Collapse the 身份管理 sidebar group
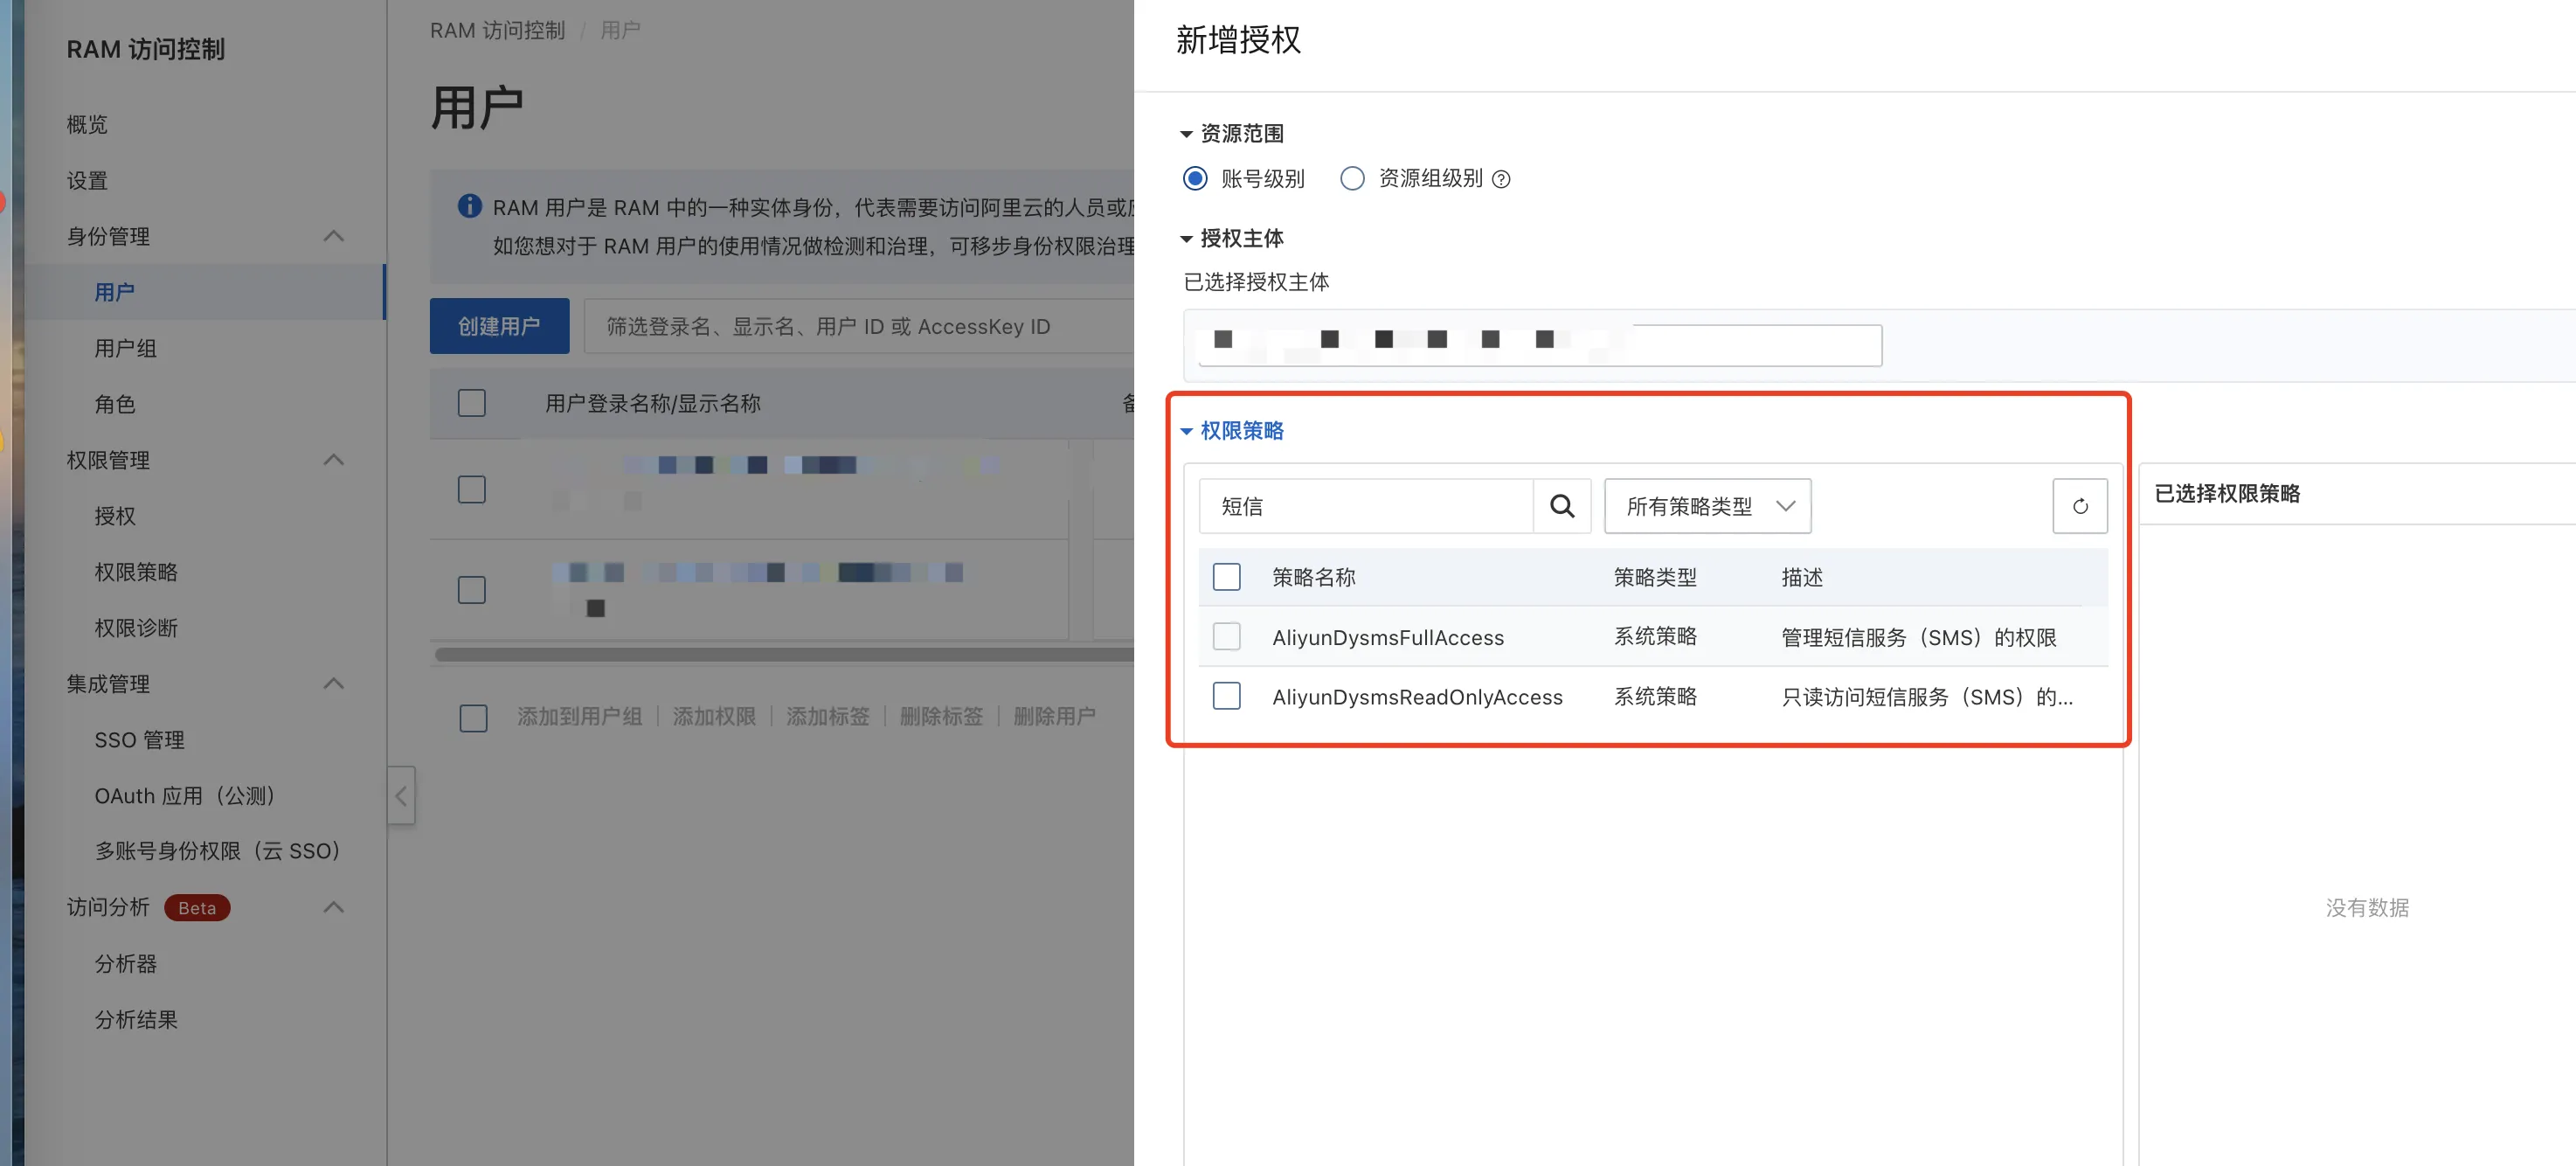This screenshot has height=1166, width=2576. click(334, 236)
